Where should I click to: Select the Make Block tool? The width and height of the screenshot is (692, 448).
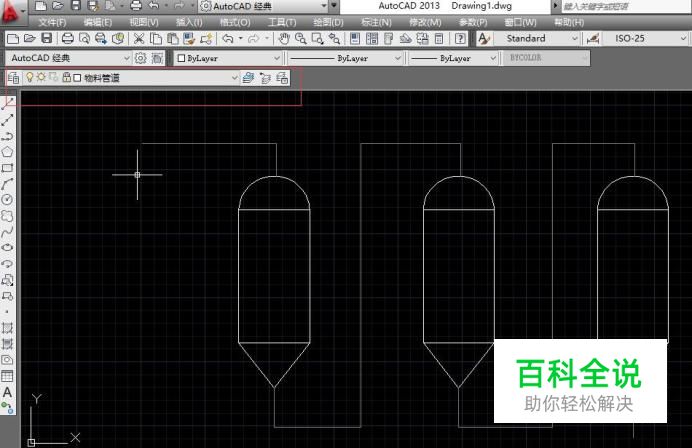[x=8, y=296]
